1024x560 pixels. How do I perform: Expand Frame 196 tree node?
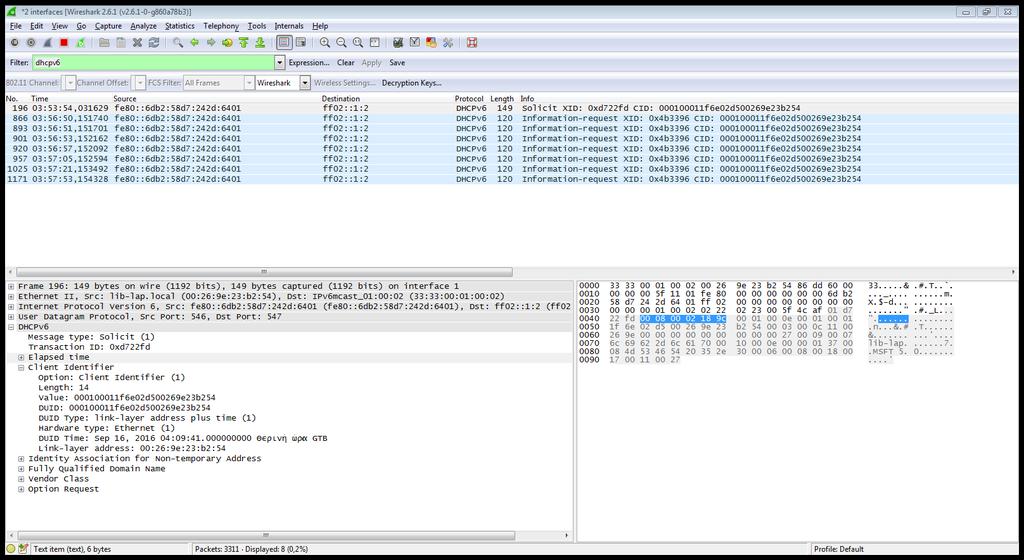click(x=11, y=287)
